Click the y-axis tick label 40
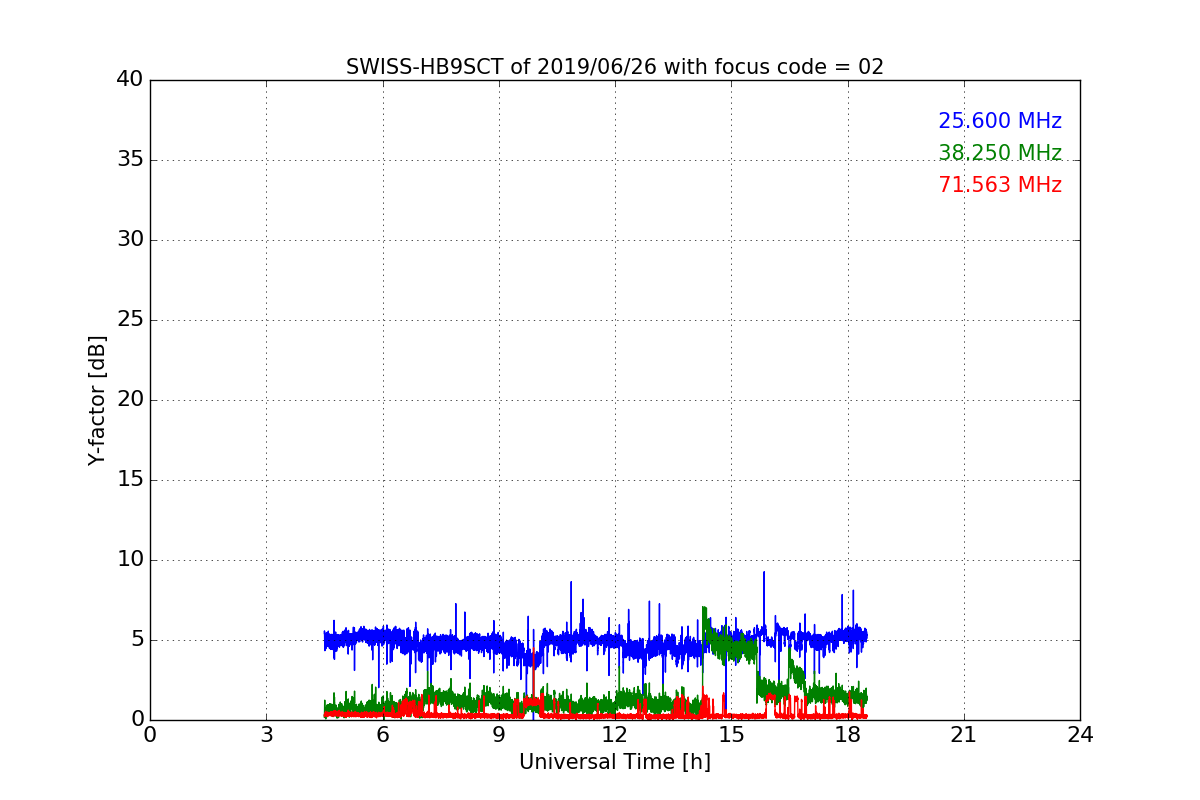 [130, 80]
